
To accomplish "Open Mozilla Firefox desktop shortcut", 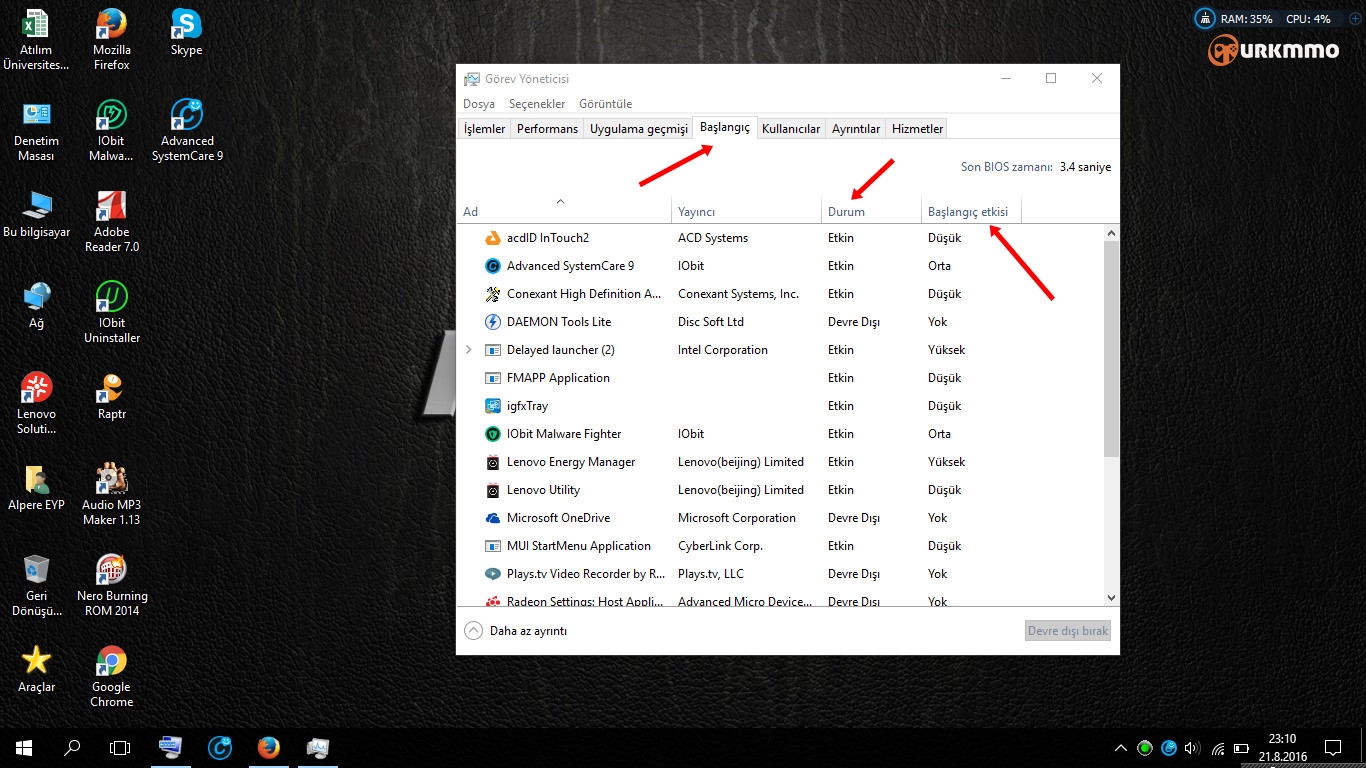I will (111, 40).
